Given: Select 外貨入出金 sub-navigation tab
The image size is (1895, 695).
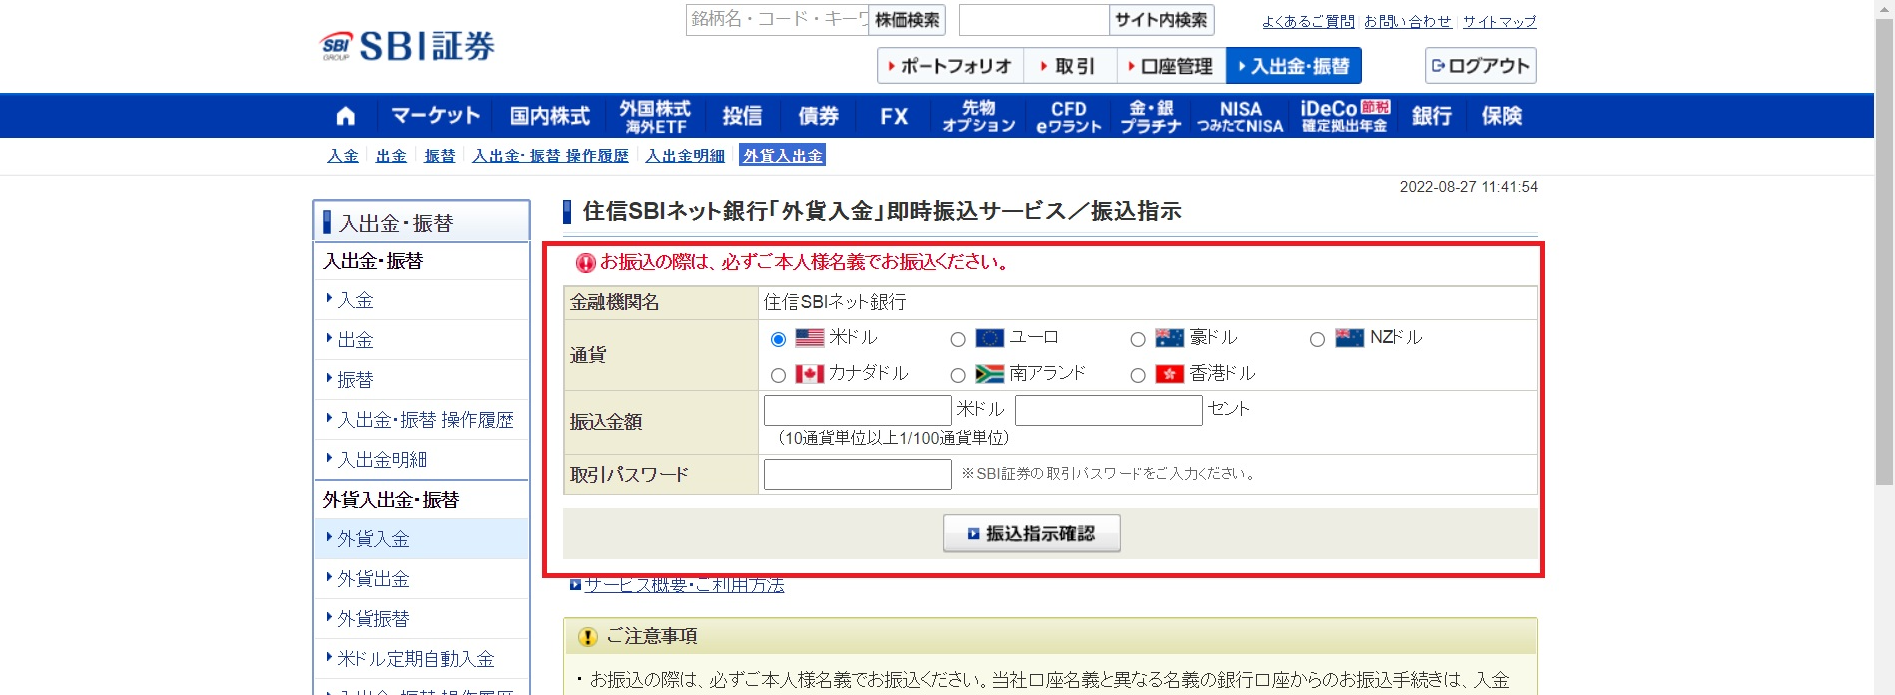Looking at the screenshot, I should click(x=782, y=156).
